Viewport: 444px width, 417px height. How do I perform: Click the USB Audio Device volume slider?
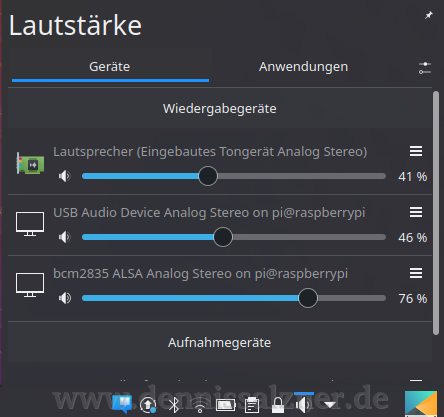pyautogui.click(x=234, y=237)
